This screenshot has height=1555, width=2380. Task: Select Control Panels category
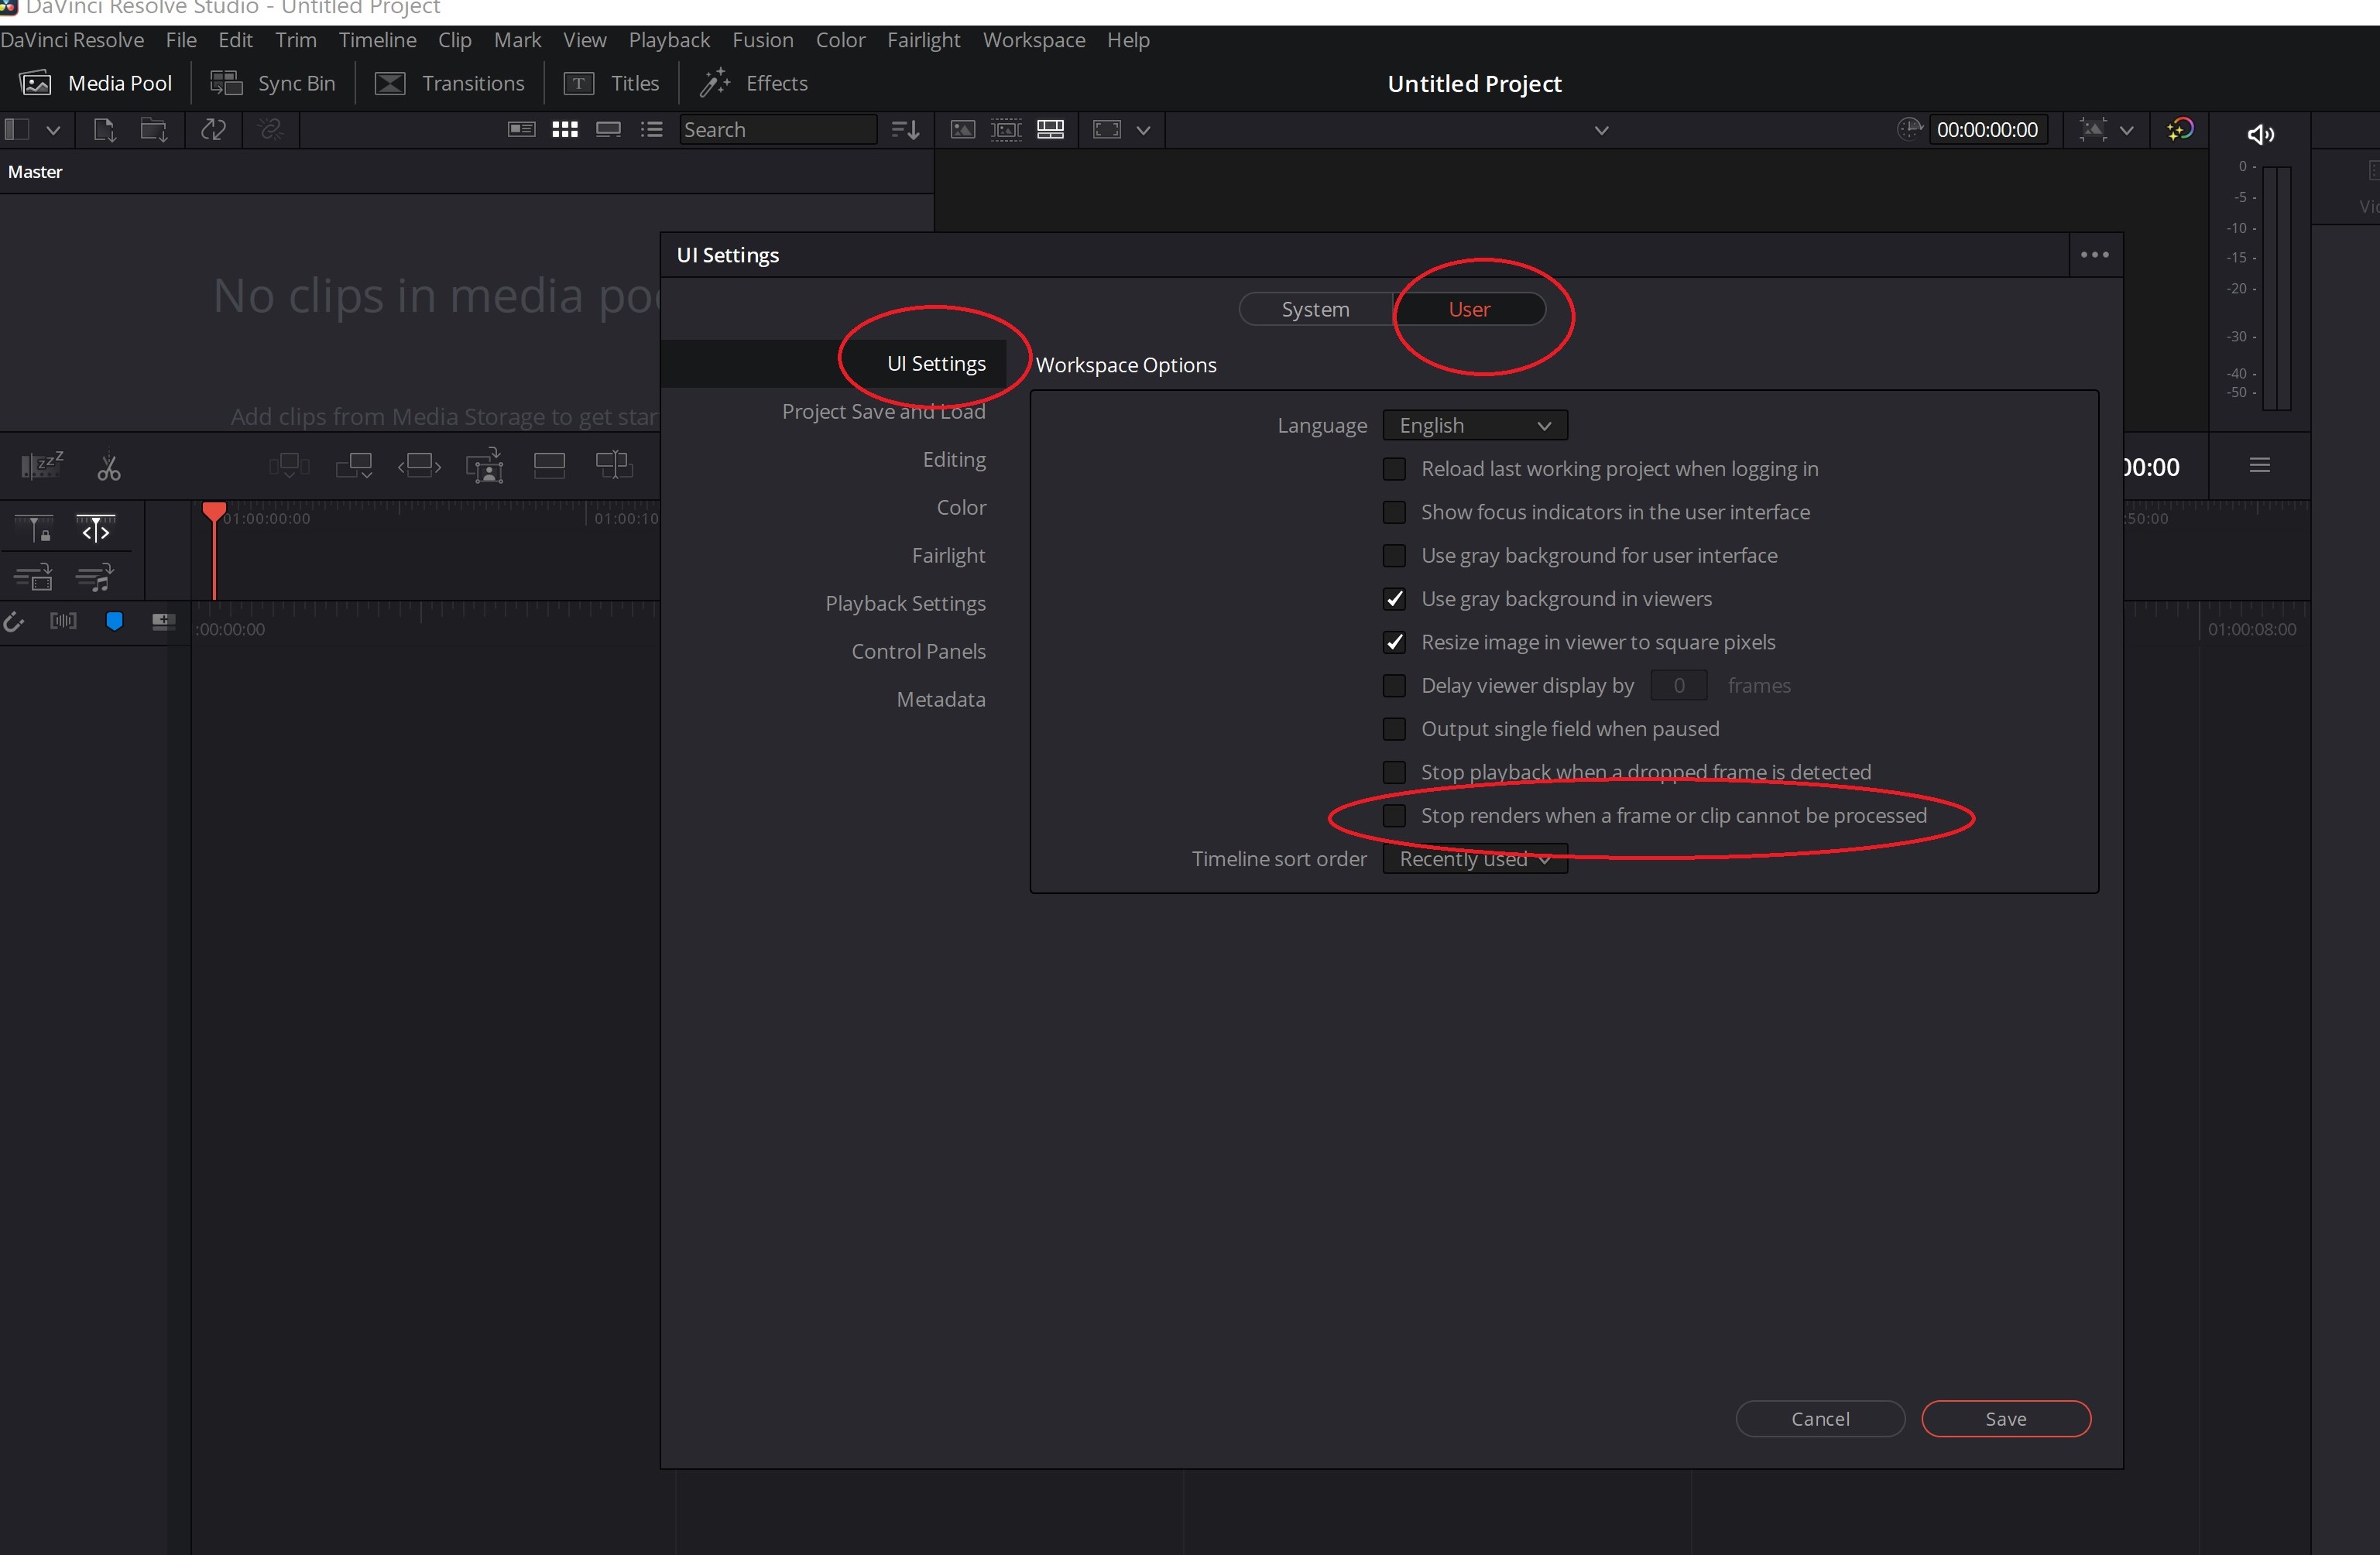pos(918,652)
